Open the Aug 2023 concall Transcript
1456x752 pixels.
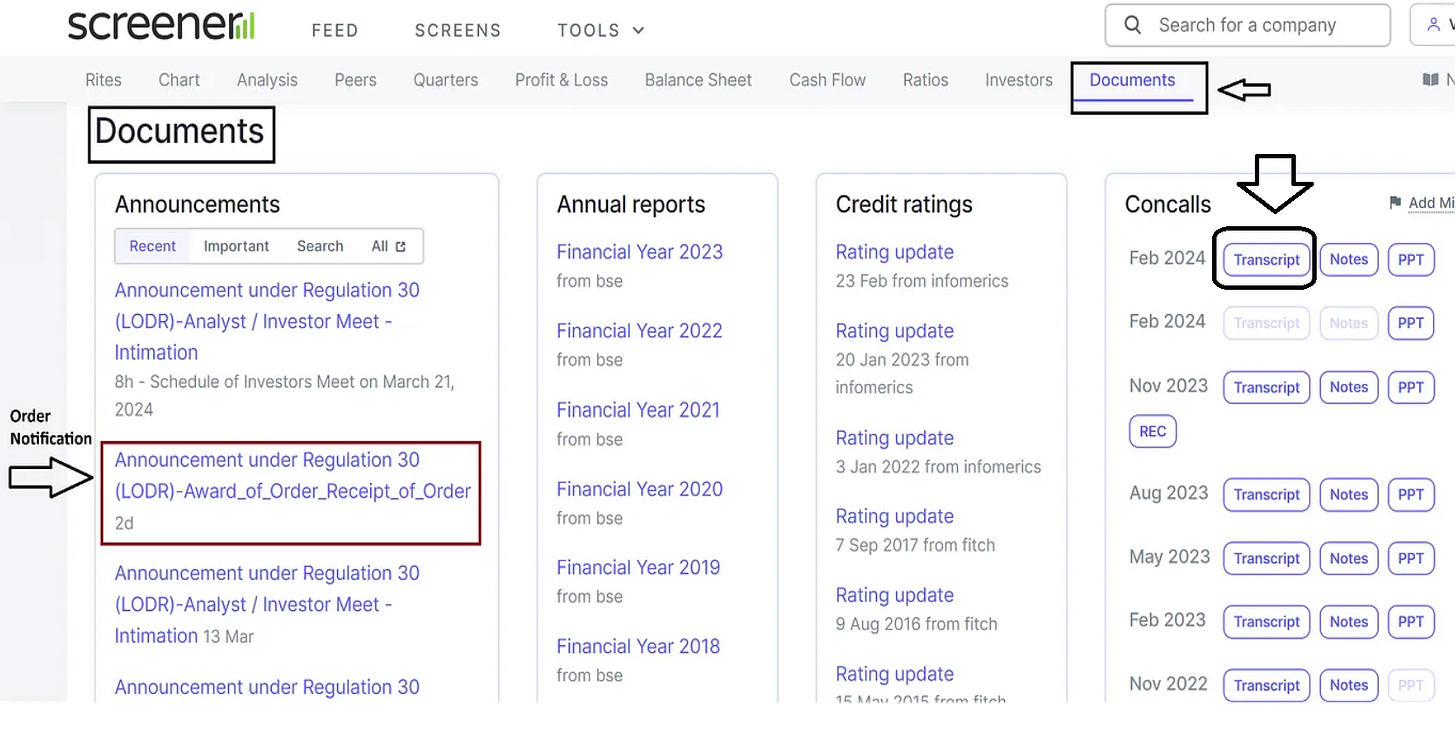click(1266, 494)
